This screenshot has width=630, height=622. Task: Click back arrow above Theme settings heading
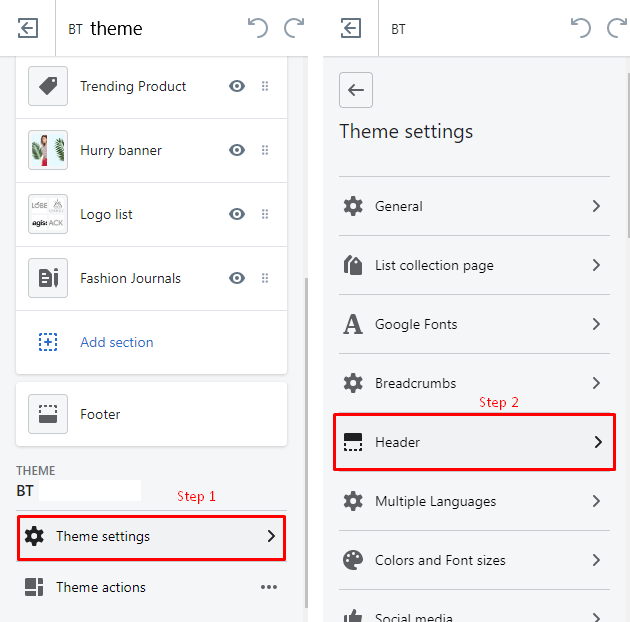point(356,90)
